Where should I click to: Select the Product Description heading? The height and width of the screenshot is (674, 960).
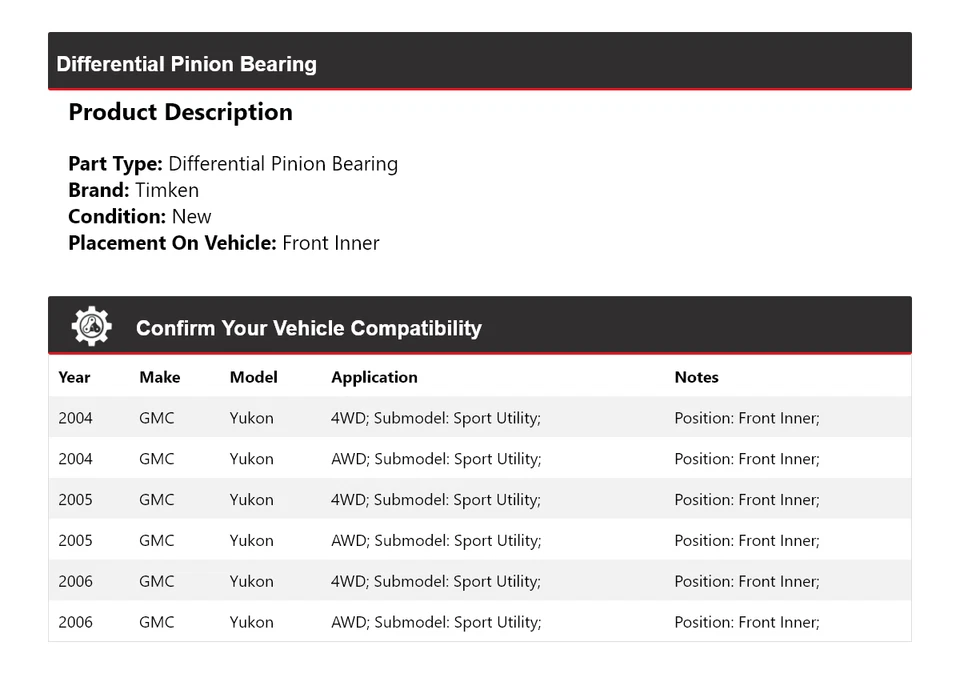point(180,112)
